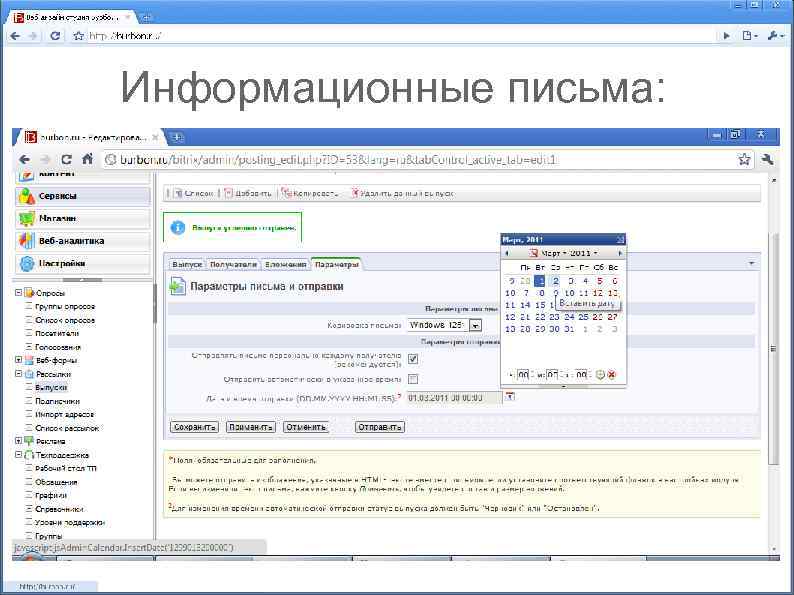The image size is (794, 595).
Task: Toggle send letter personally to each recipient checkbox
Action: 413,359
